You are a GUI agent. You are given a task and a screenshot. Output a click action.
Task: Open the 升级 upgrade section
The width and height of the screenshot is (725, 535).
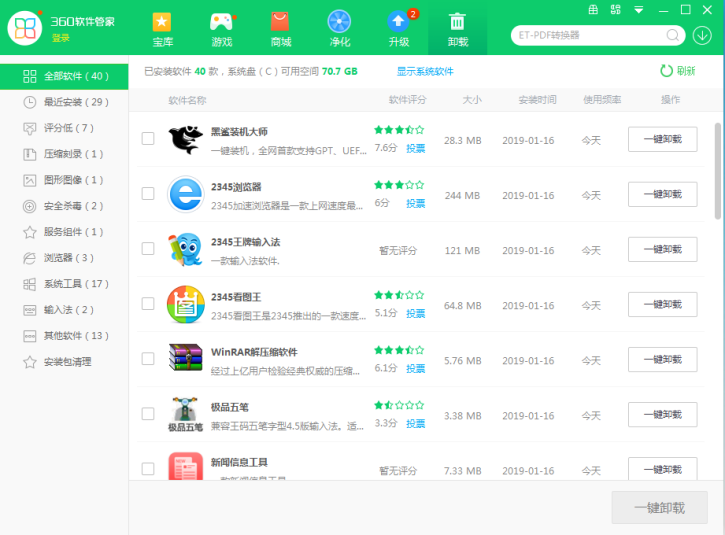pyautogui.click(x=398, y=29)
